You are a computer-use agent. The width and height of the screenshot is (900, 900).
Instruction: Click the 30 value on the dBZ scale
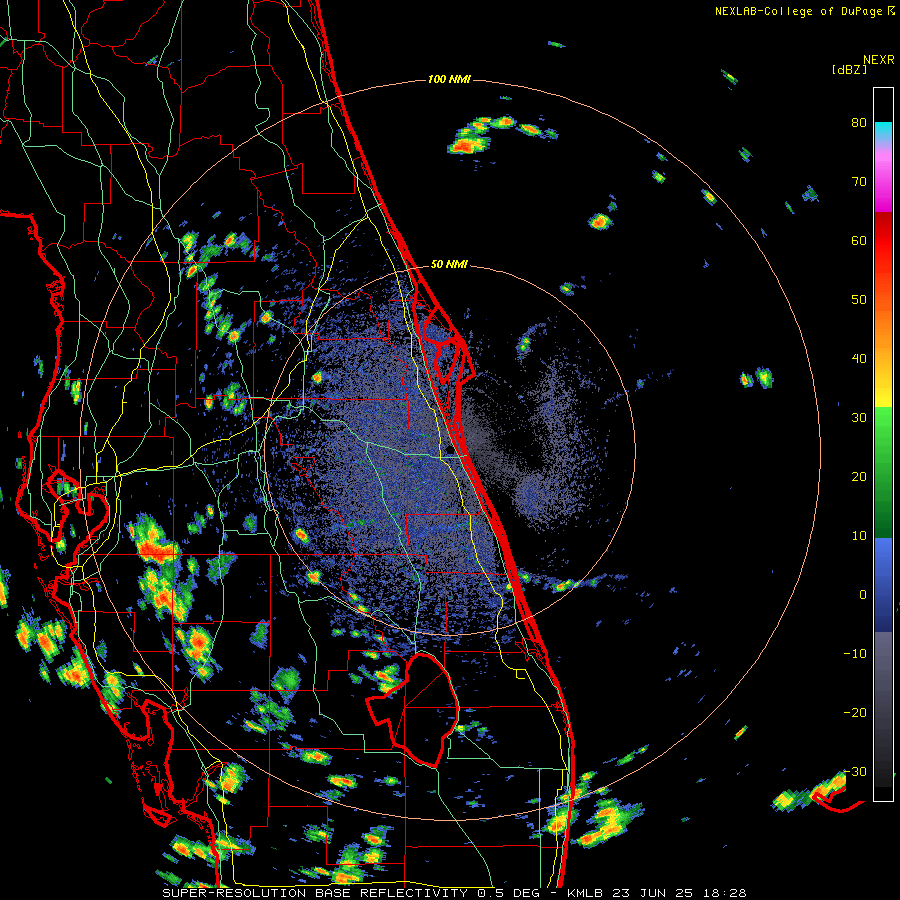(x=859, y=418)
